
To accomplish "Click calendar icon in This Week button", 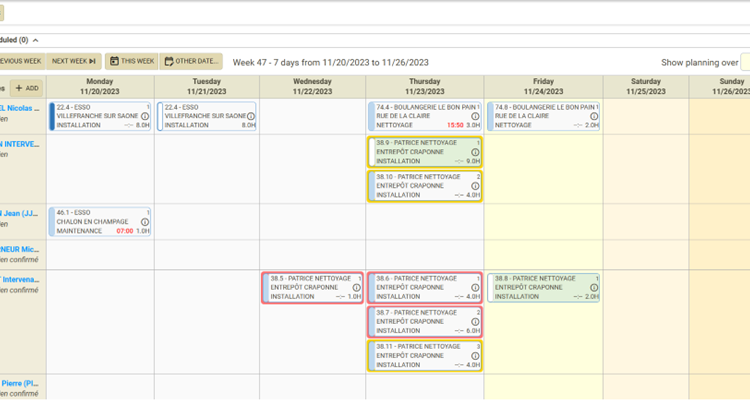I will (x=114, y=61).
